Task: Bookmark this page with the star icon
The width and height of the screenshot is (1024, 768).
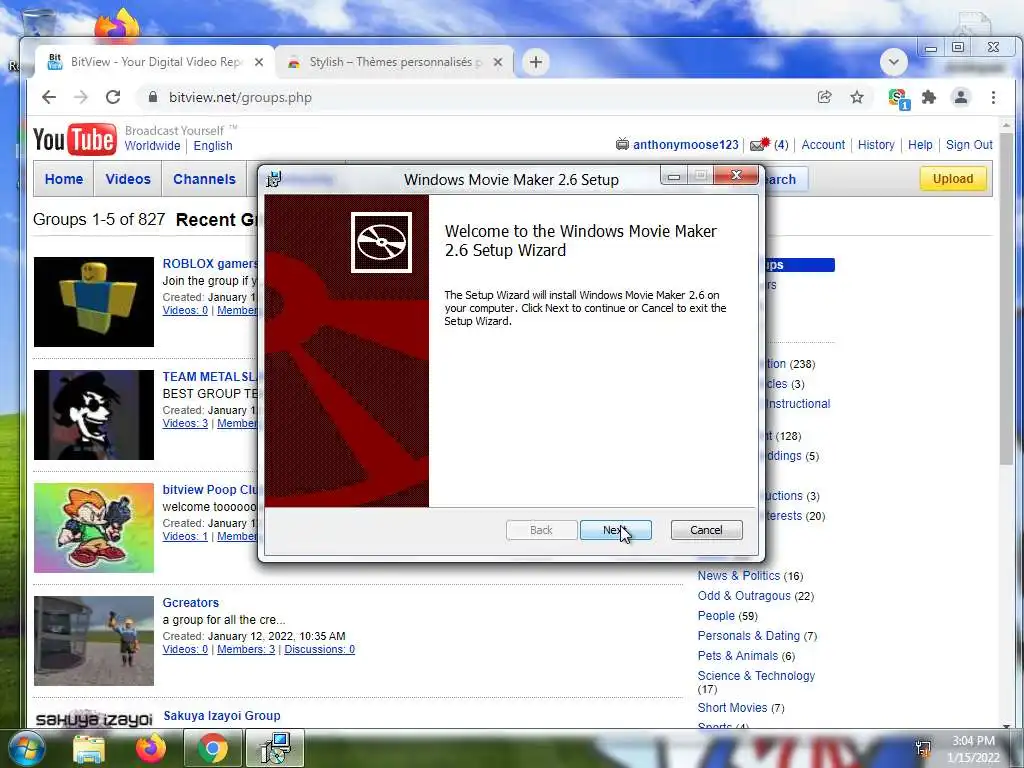Action: 857,97
